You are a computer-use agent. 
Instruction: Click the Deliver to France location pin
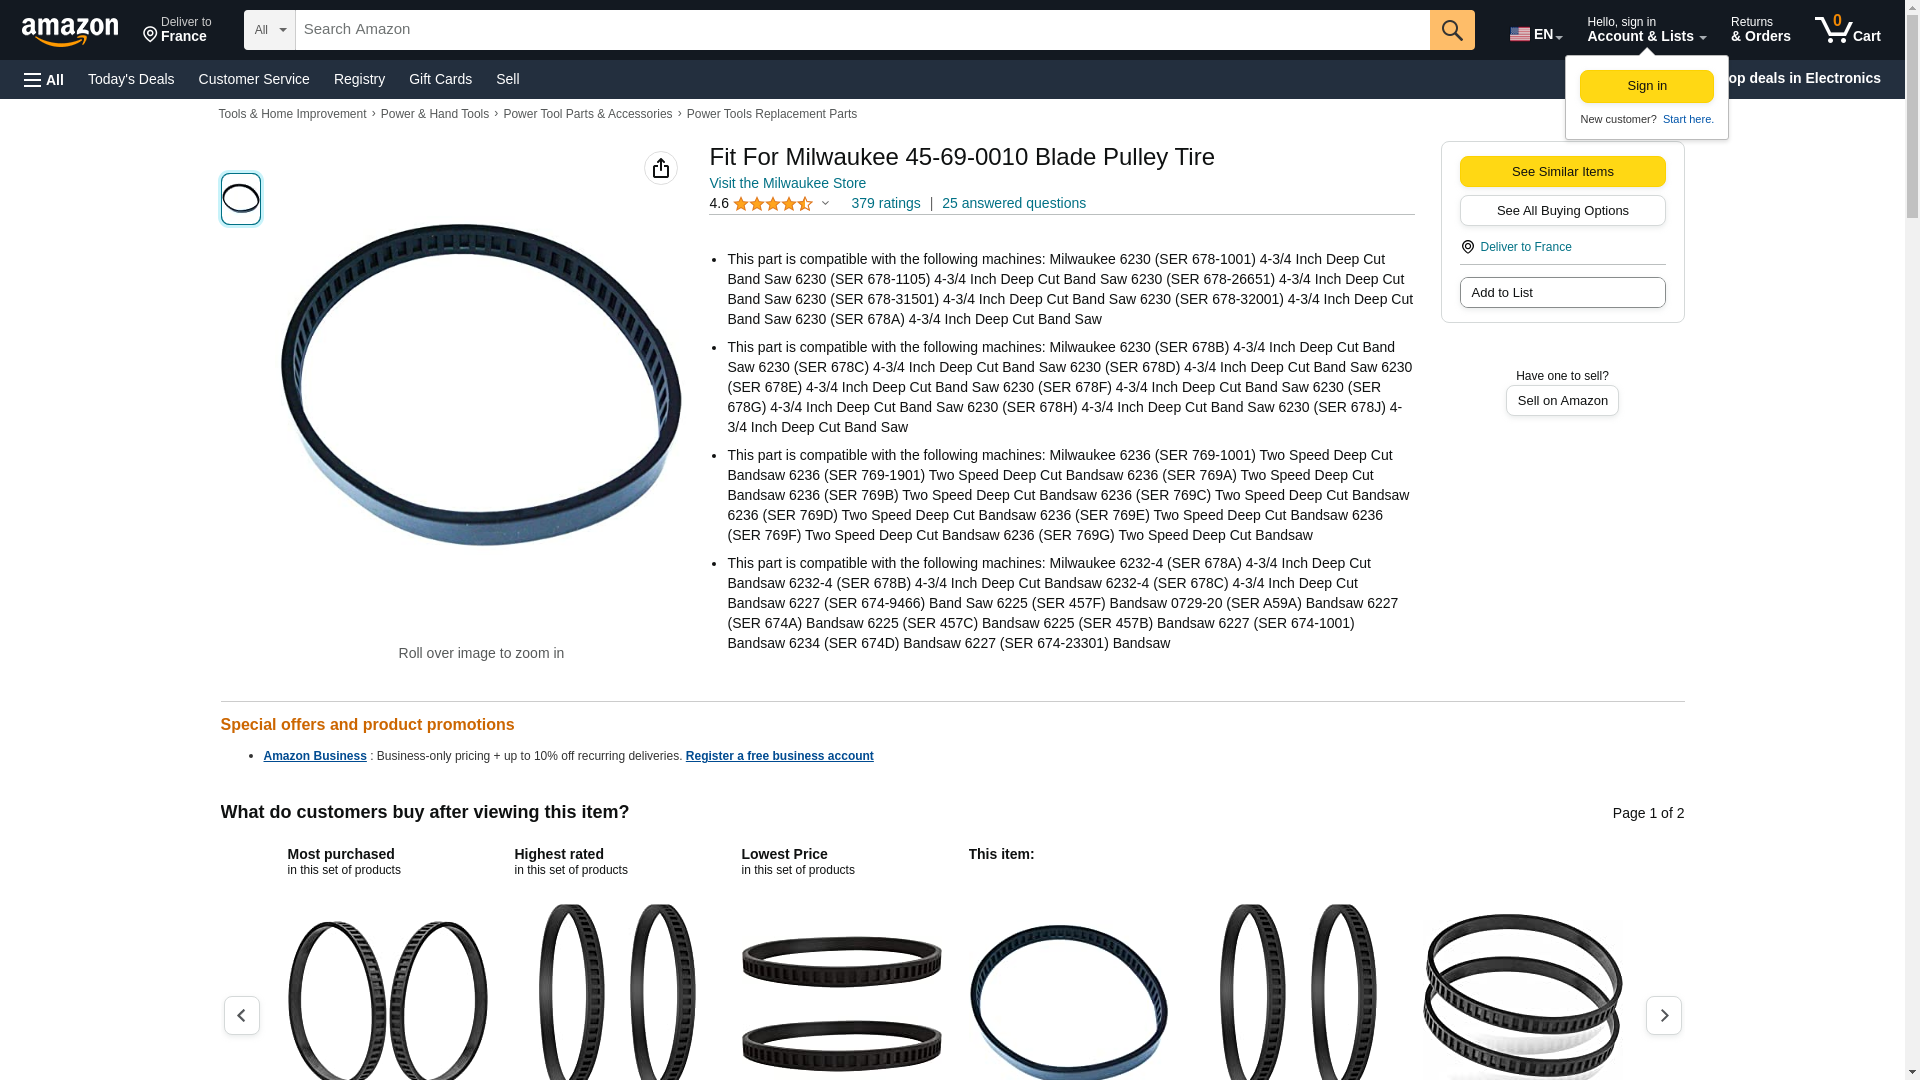pyautogui.click(x=1467, y=247)
